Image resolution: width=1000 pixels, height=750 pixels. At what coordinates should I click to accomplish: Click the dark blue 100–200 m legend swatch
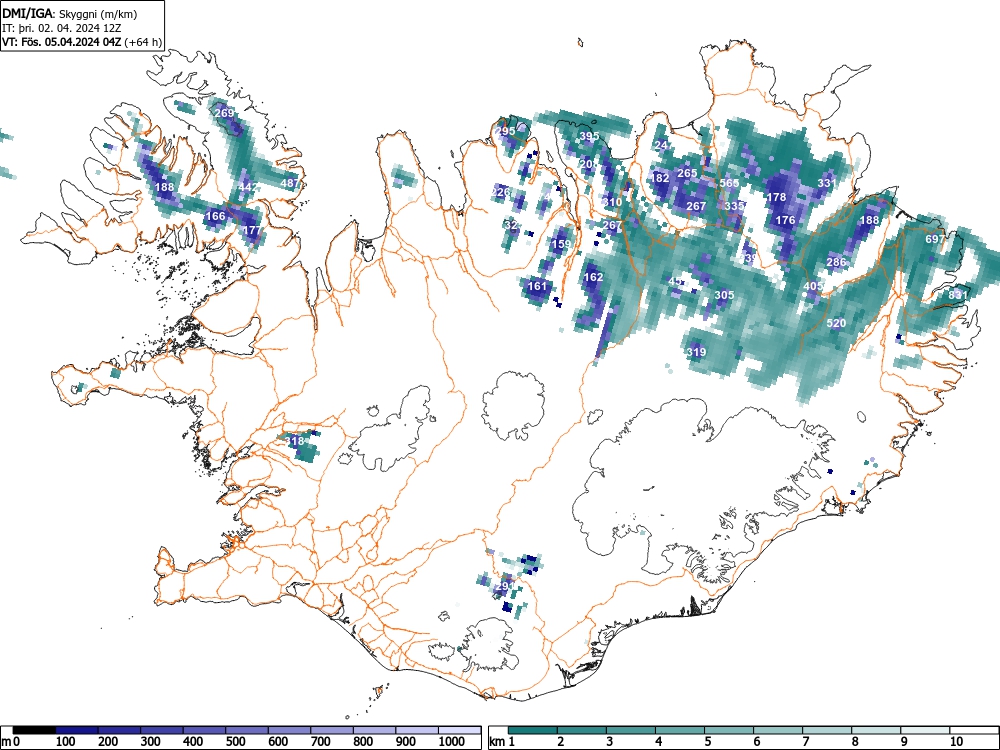pos(77,730)
